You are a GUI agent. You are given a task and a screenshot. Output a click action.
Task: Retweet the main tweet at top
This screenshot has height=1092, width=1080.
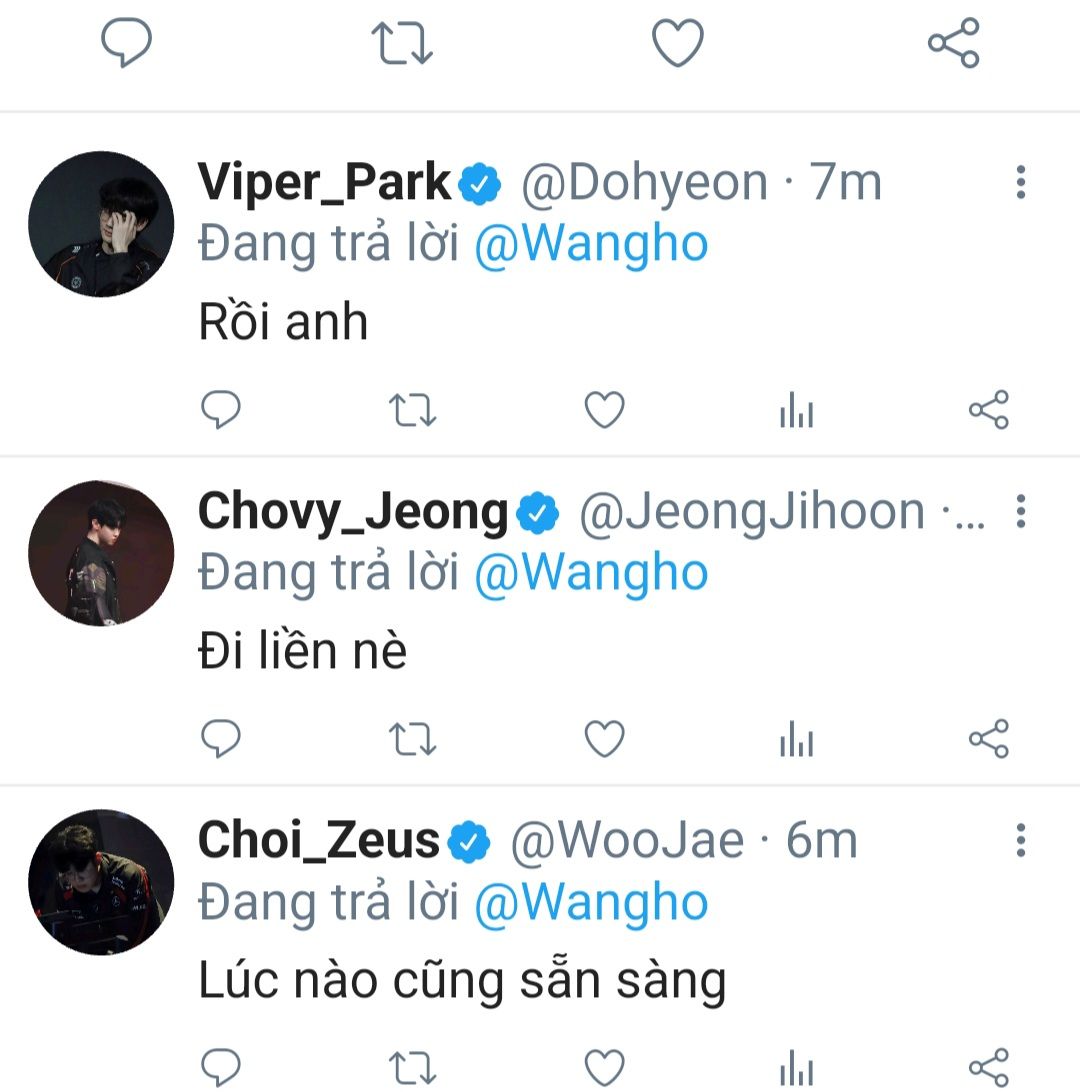click(x=402, y=44)
